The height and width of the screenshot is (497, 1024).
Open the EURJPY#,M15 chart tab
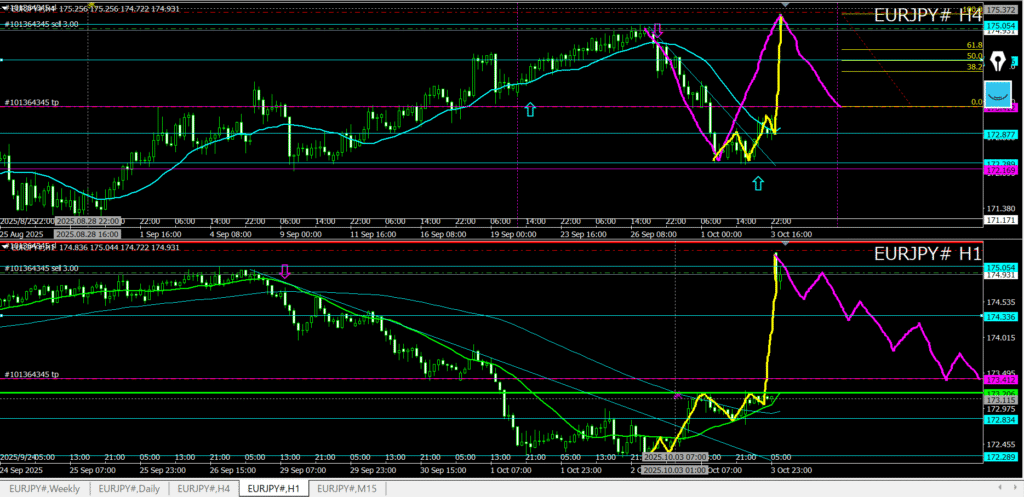(347, 488)
